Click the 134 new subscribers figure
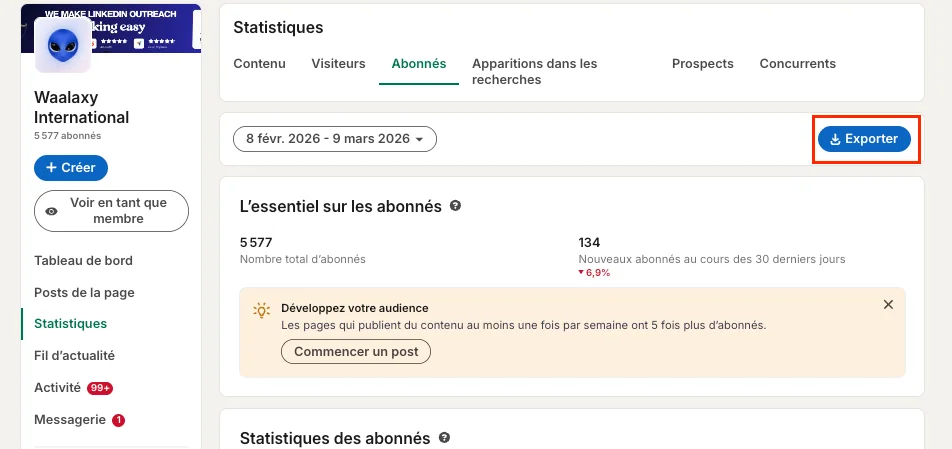952x449 pixels. click(x=589, y=243)
